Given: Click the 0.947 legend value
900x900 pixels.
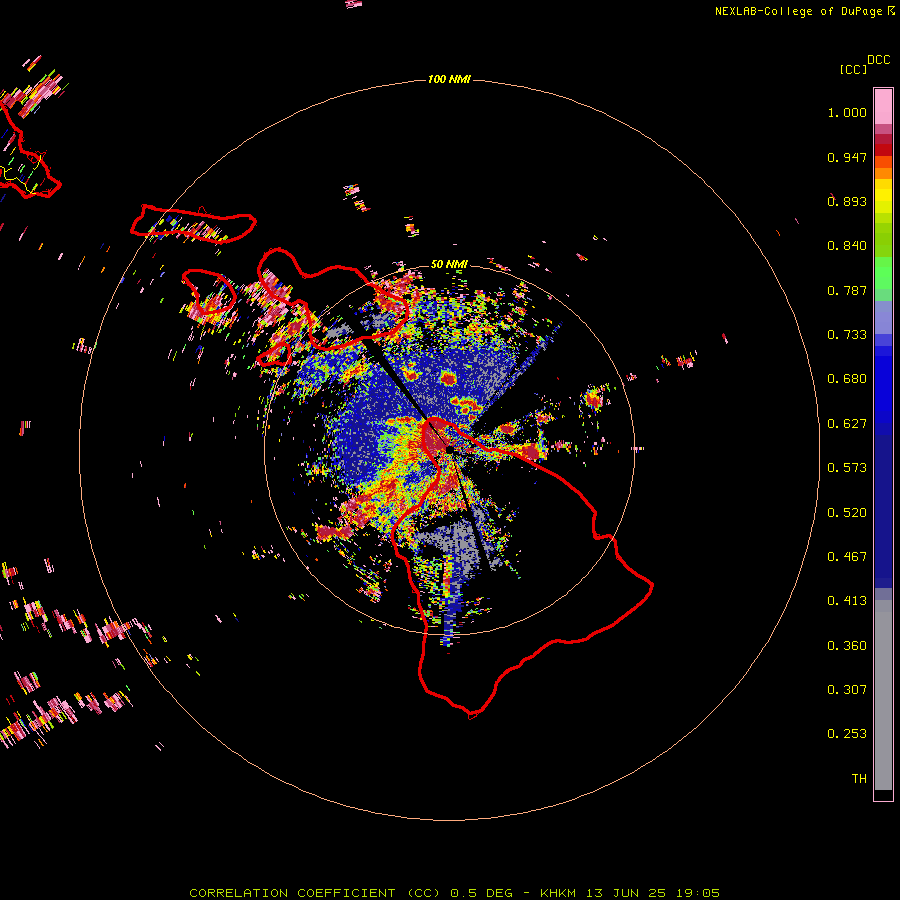Looking at the screenshot, I should [x=847, y=157].
